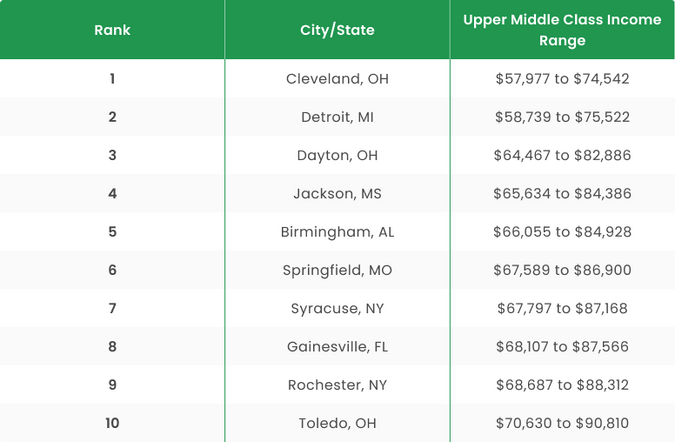Select the $67,797 to $87,168 income cell
The height and width of the screenshot is (442, 675).
point(562,308)
